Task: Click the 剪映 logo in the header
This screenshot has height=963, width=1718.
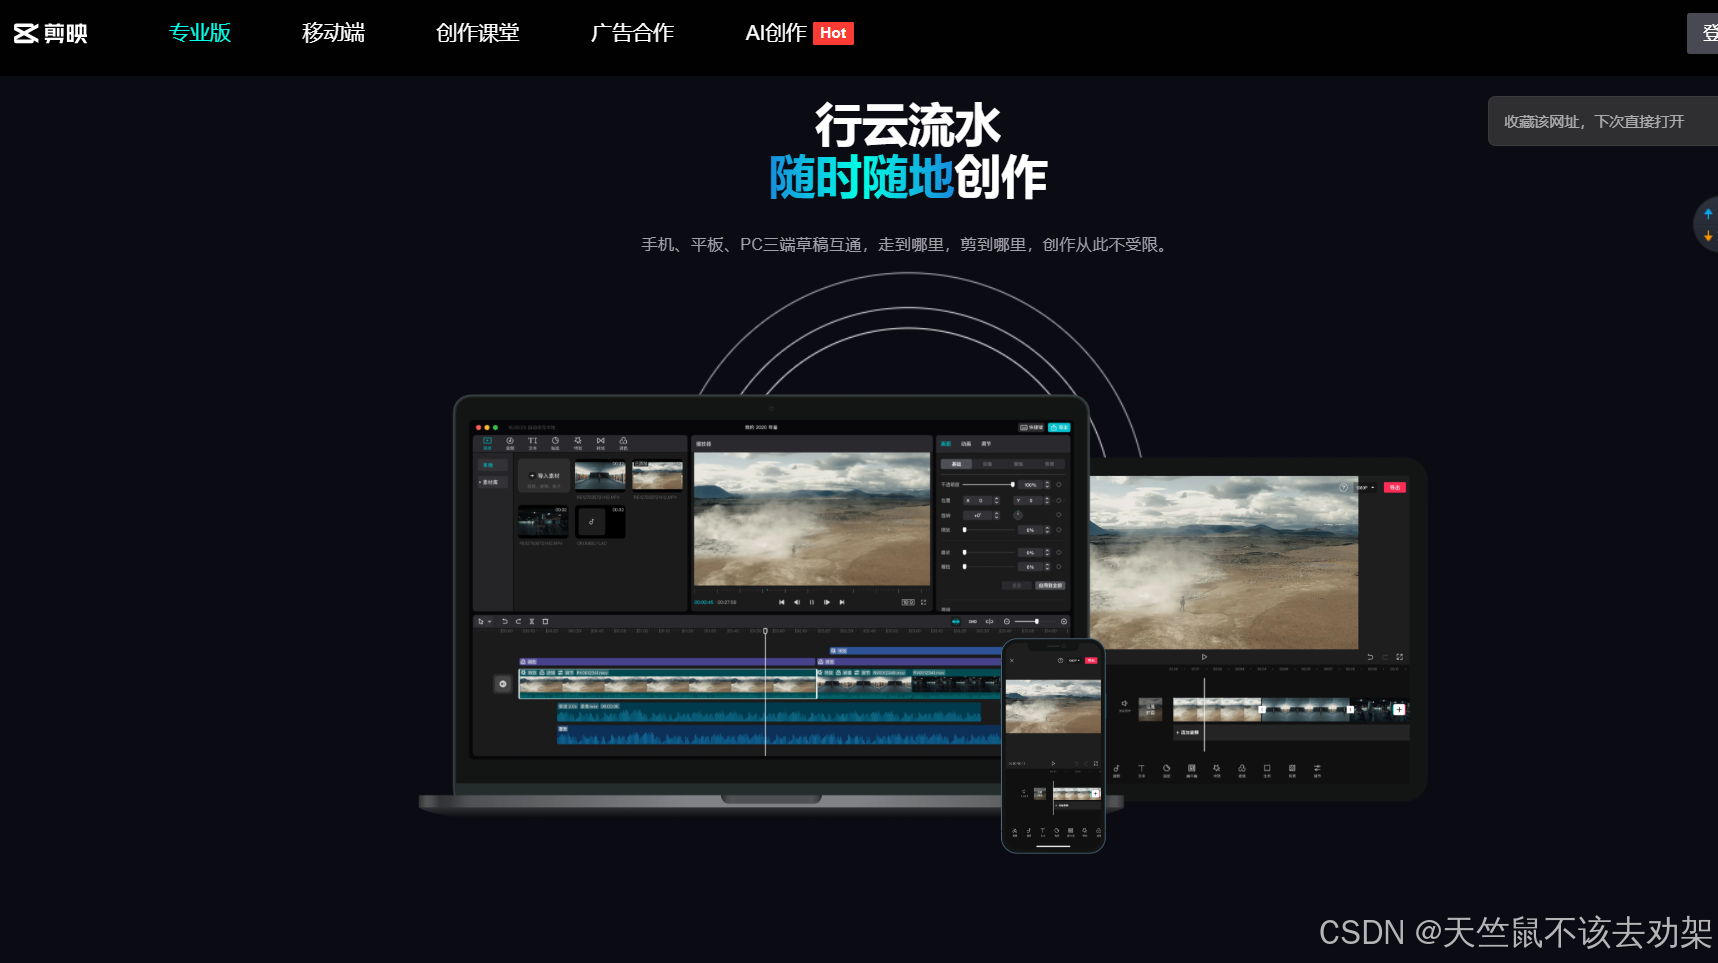Action: point(51,33)
